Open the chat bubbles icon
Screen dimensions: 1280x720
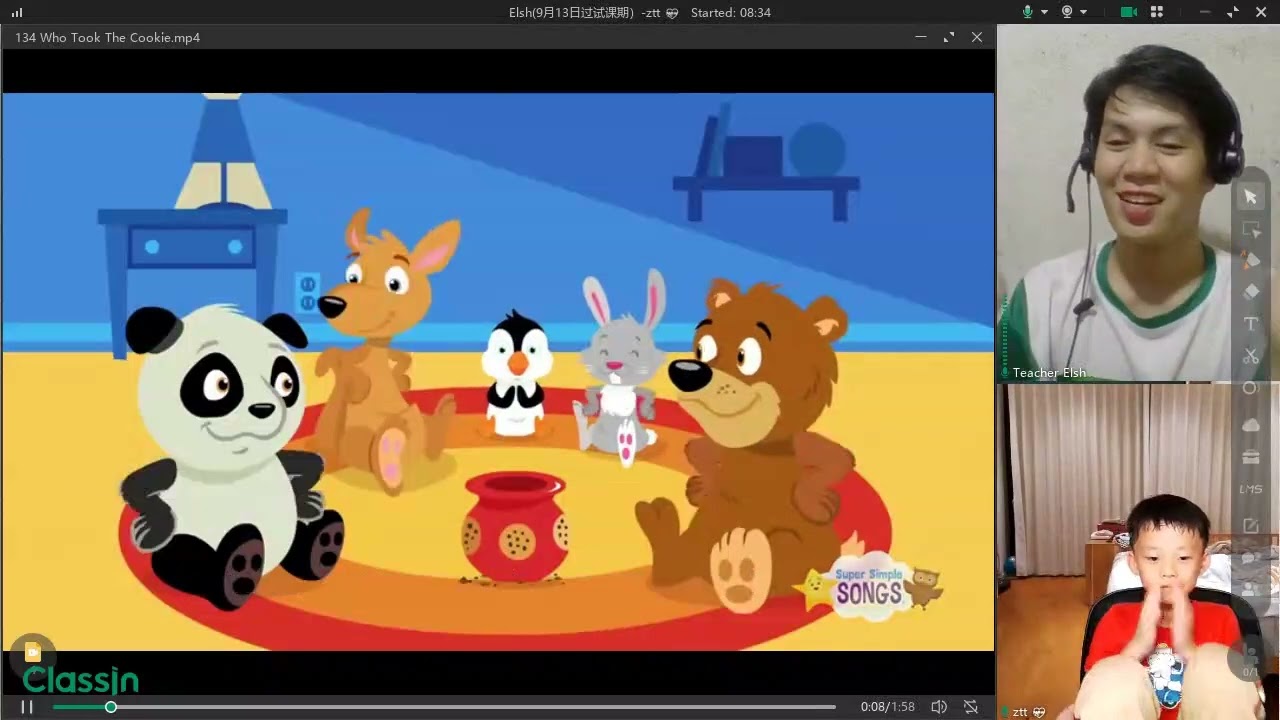(x=1250, y=558)
